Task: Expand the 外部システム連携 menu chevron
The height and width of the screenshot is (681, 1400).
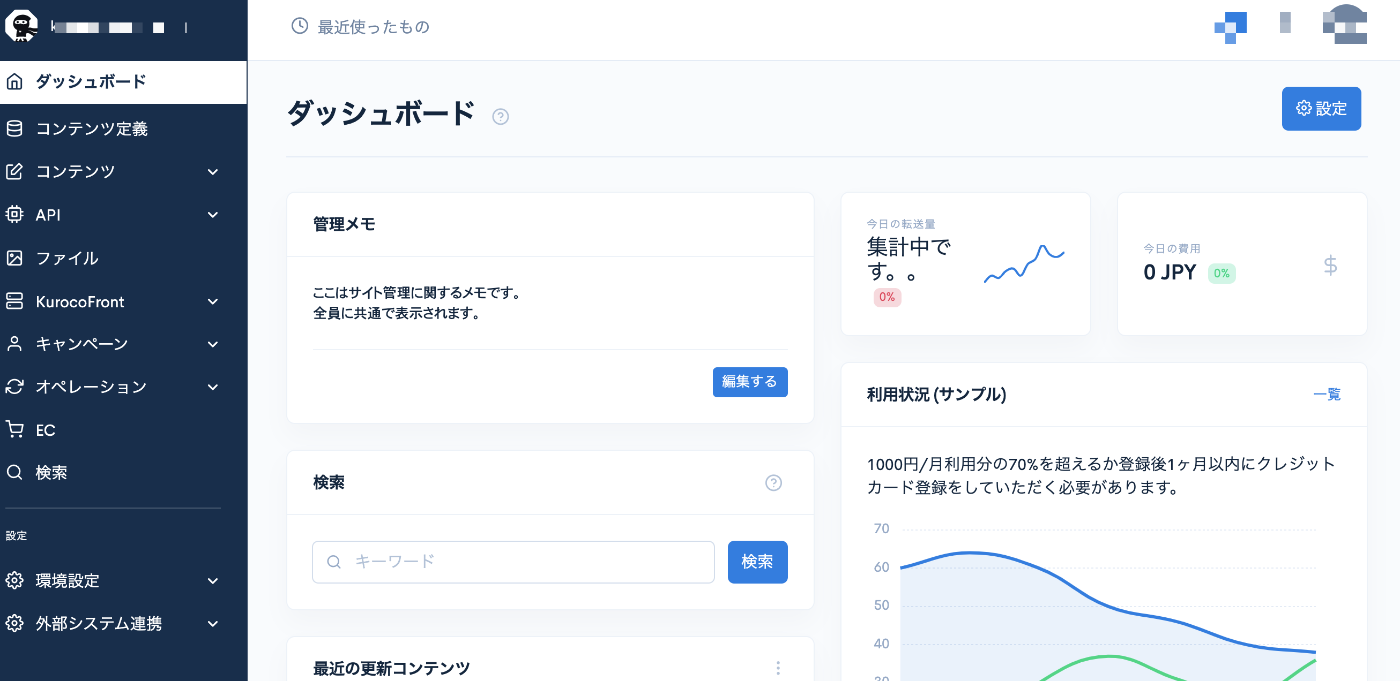Action: click(x=213, y=624)
